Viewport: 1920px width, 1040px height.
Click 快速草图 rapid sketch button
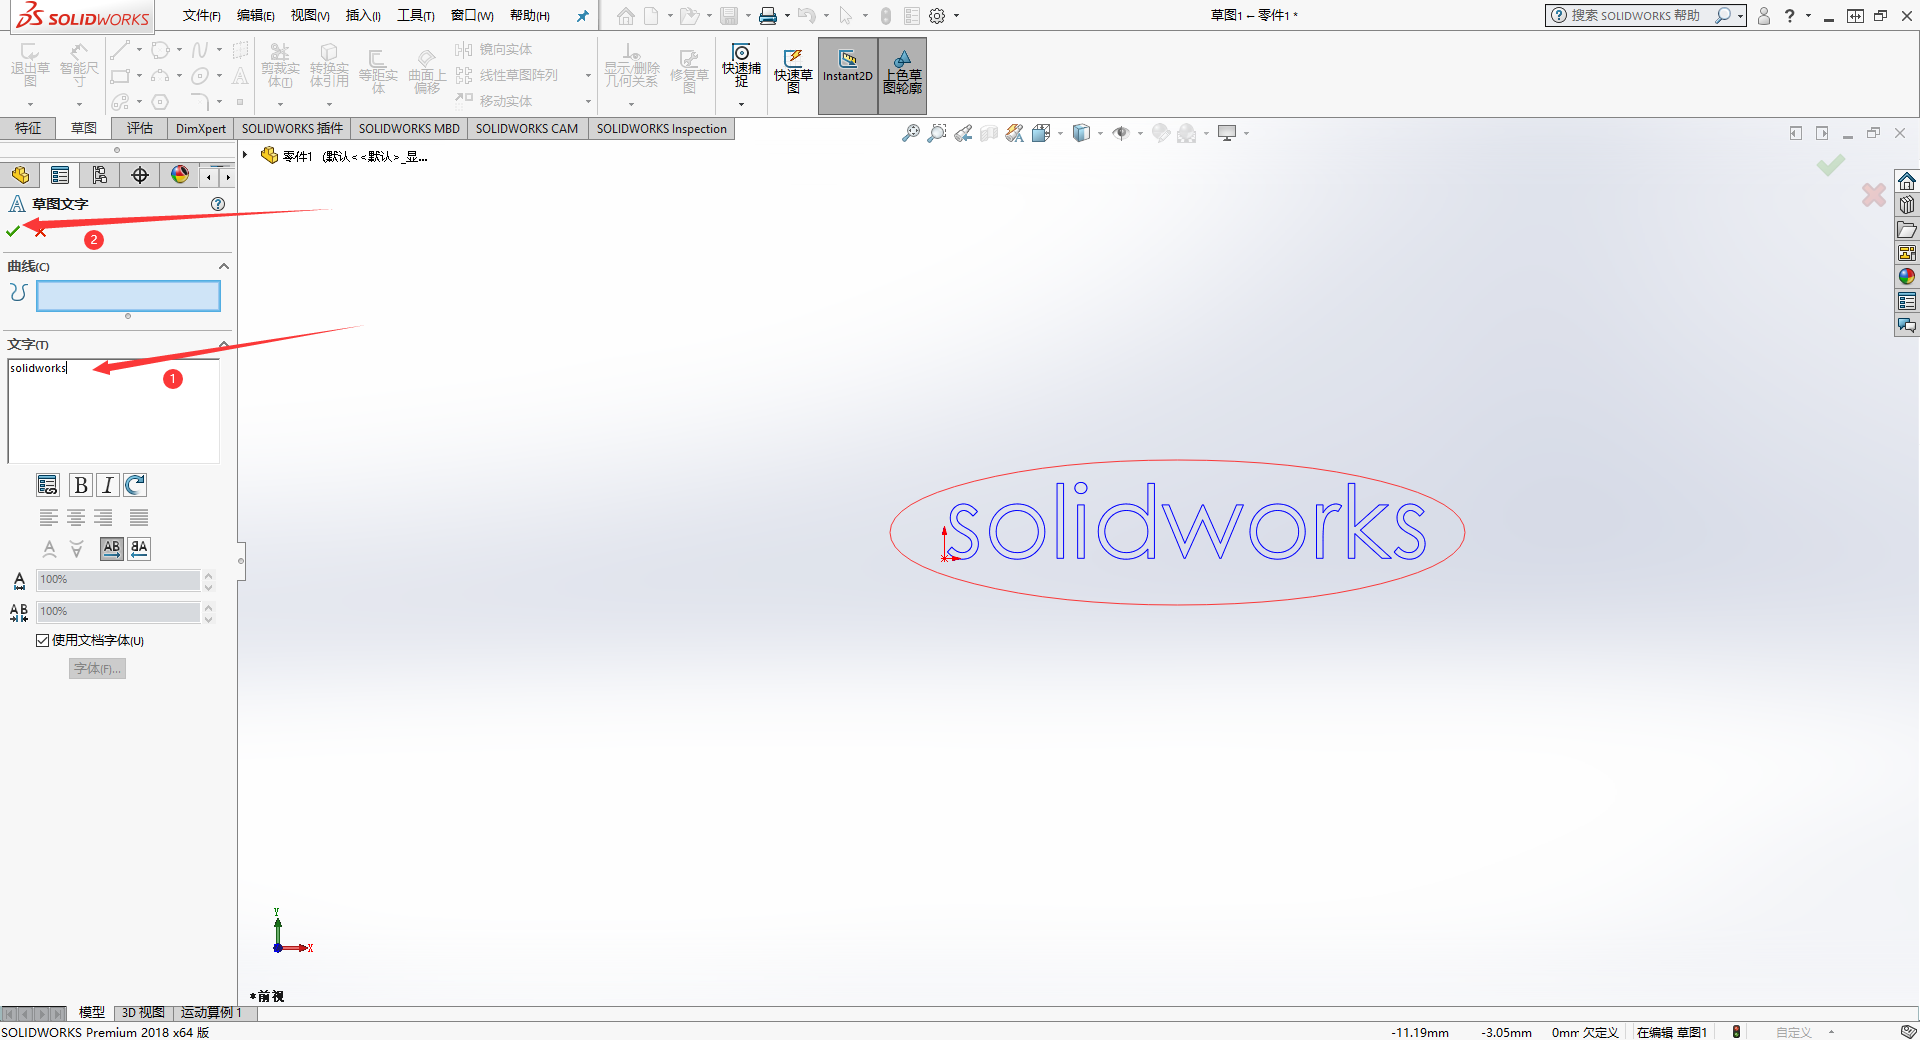pos(793,71)
